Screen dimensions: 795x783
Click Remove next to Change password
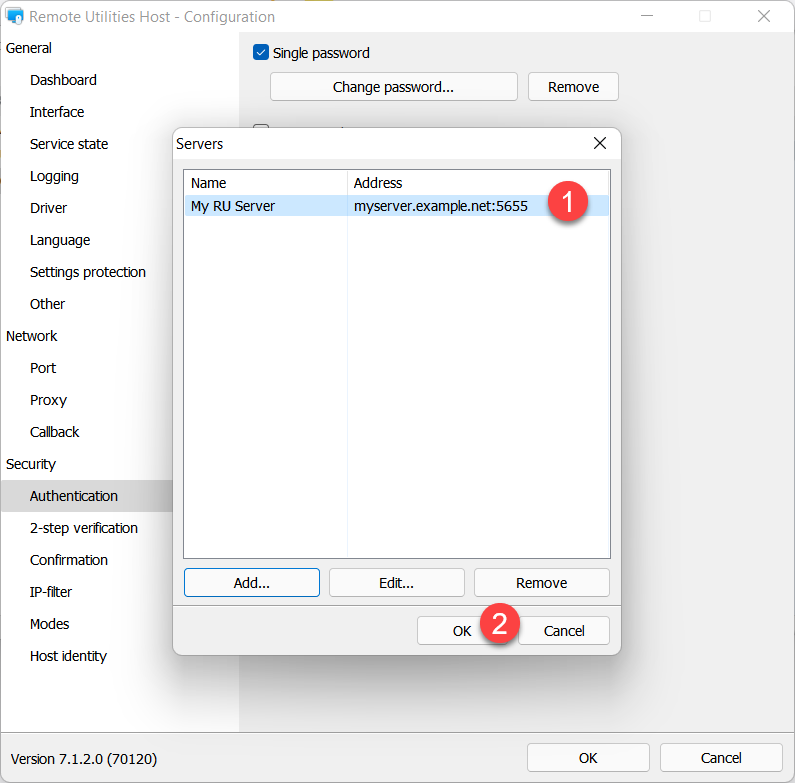click(x=573, y=87)
